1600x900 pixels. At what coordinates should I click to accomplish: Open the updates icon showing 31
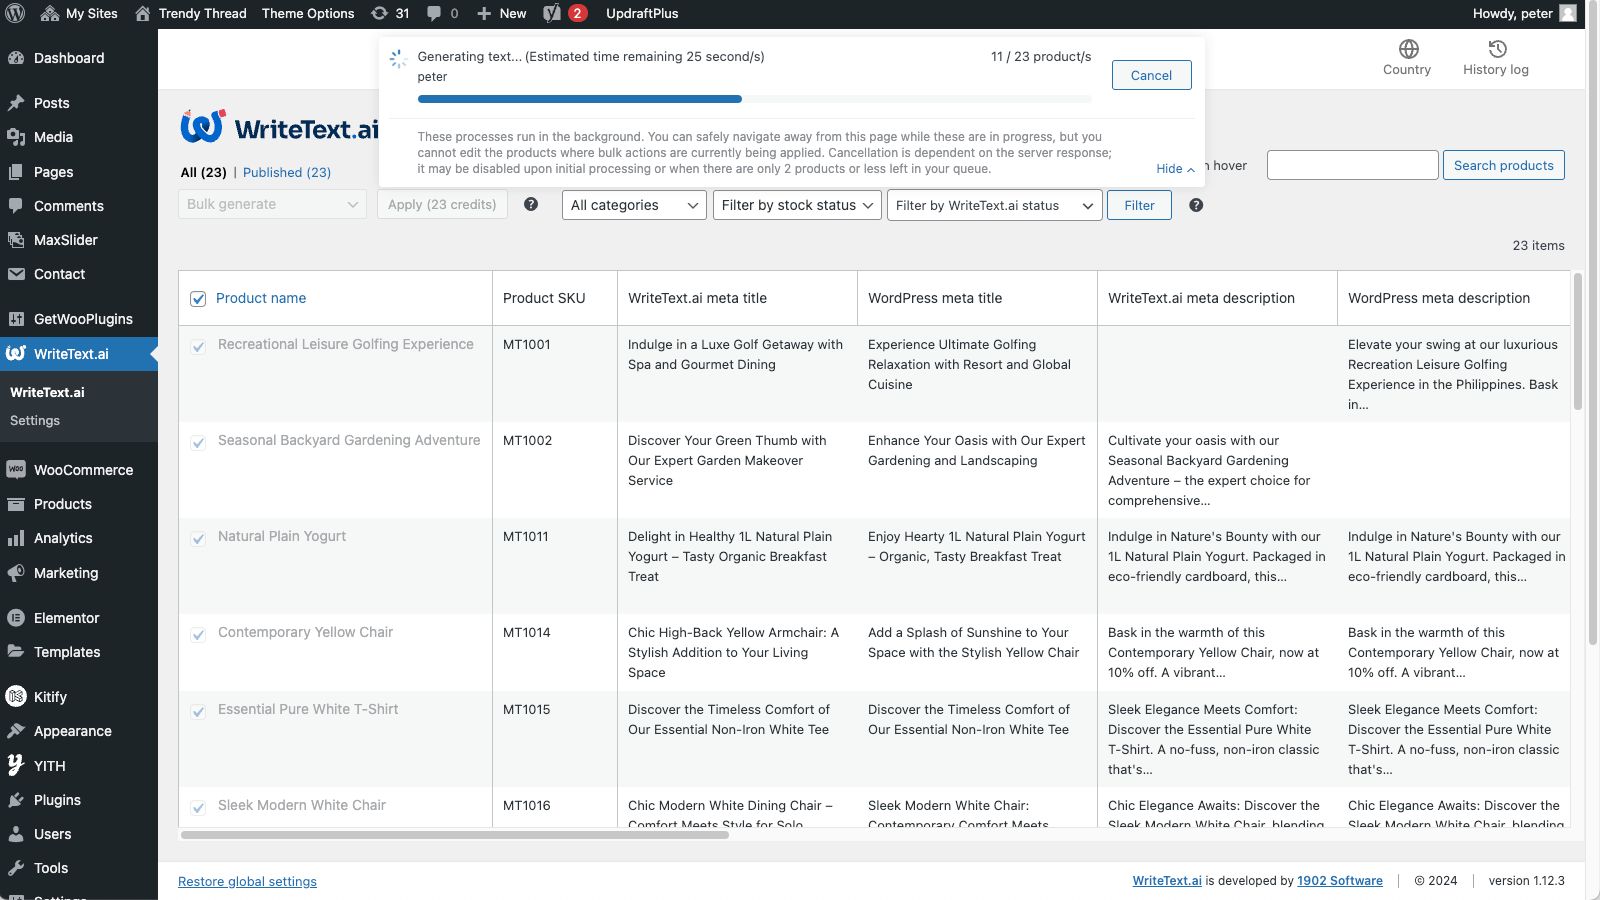[x=390, y=13]
